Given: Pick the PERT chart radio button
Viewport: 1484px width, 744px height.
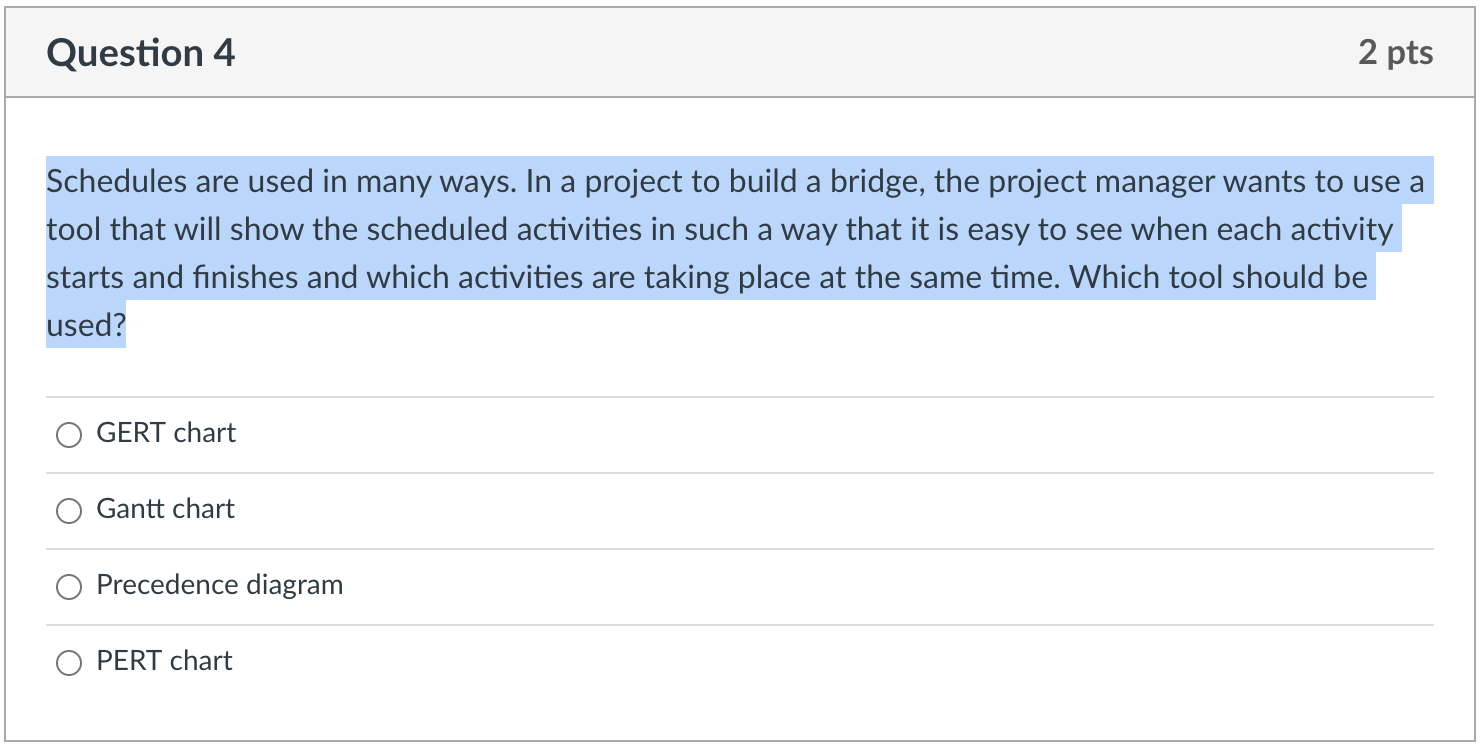Looking at the screenshot, I should (69, 662).
